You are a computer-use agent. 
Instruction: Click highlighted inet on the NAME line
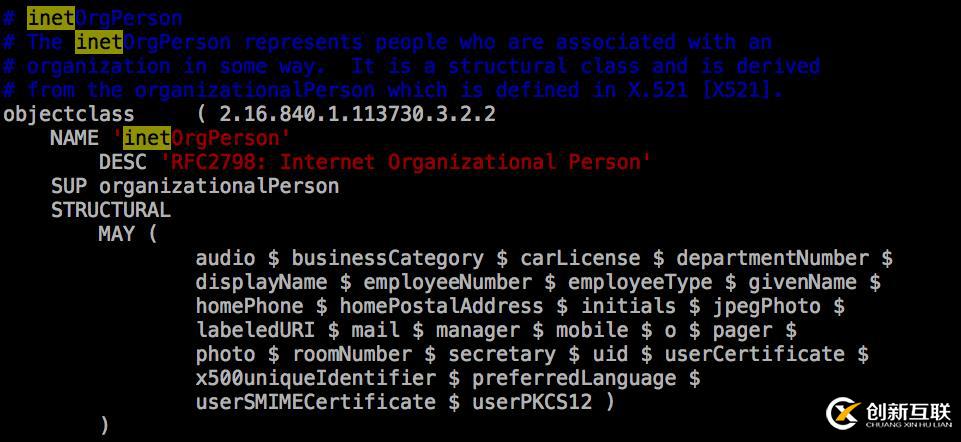pos(146,138)
